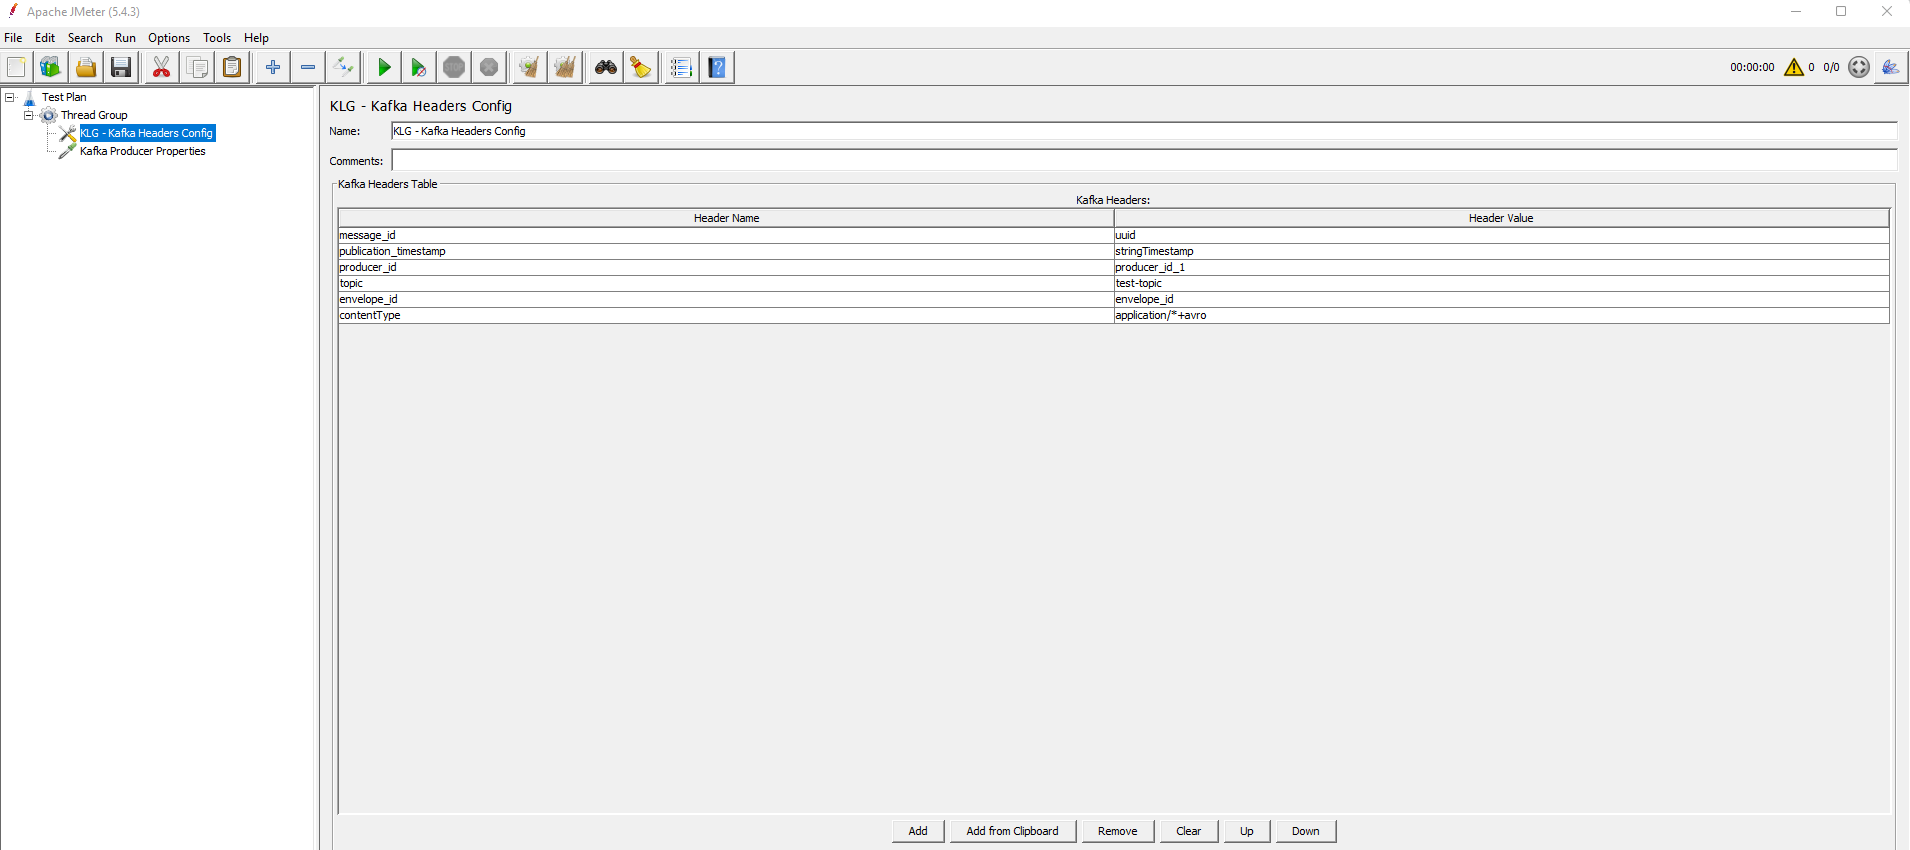Open the File menu
Viewport: 1910px width, 850px height.
[x=13, y=38]
